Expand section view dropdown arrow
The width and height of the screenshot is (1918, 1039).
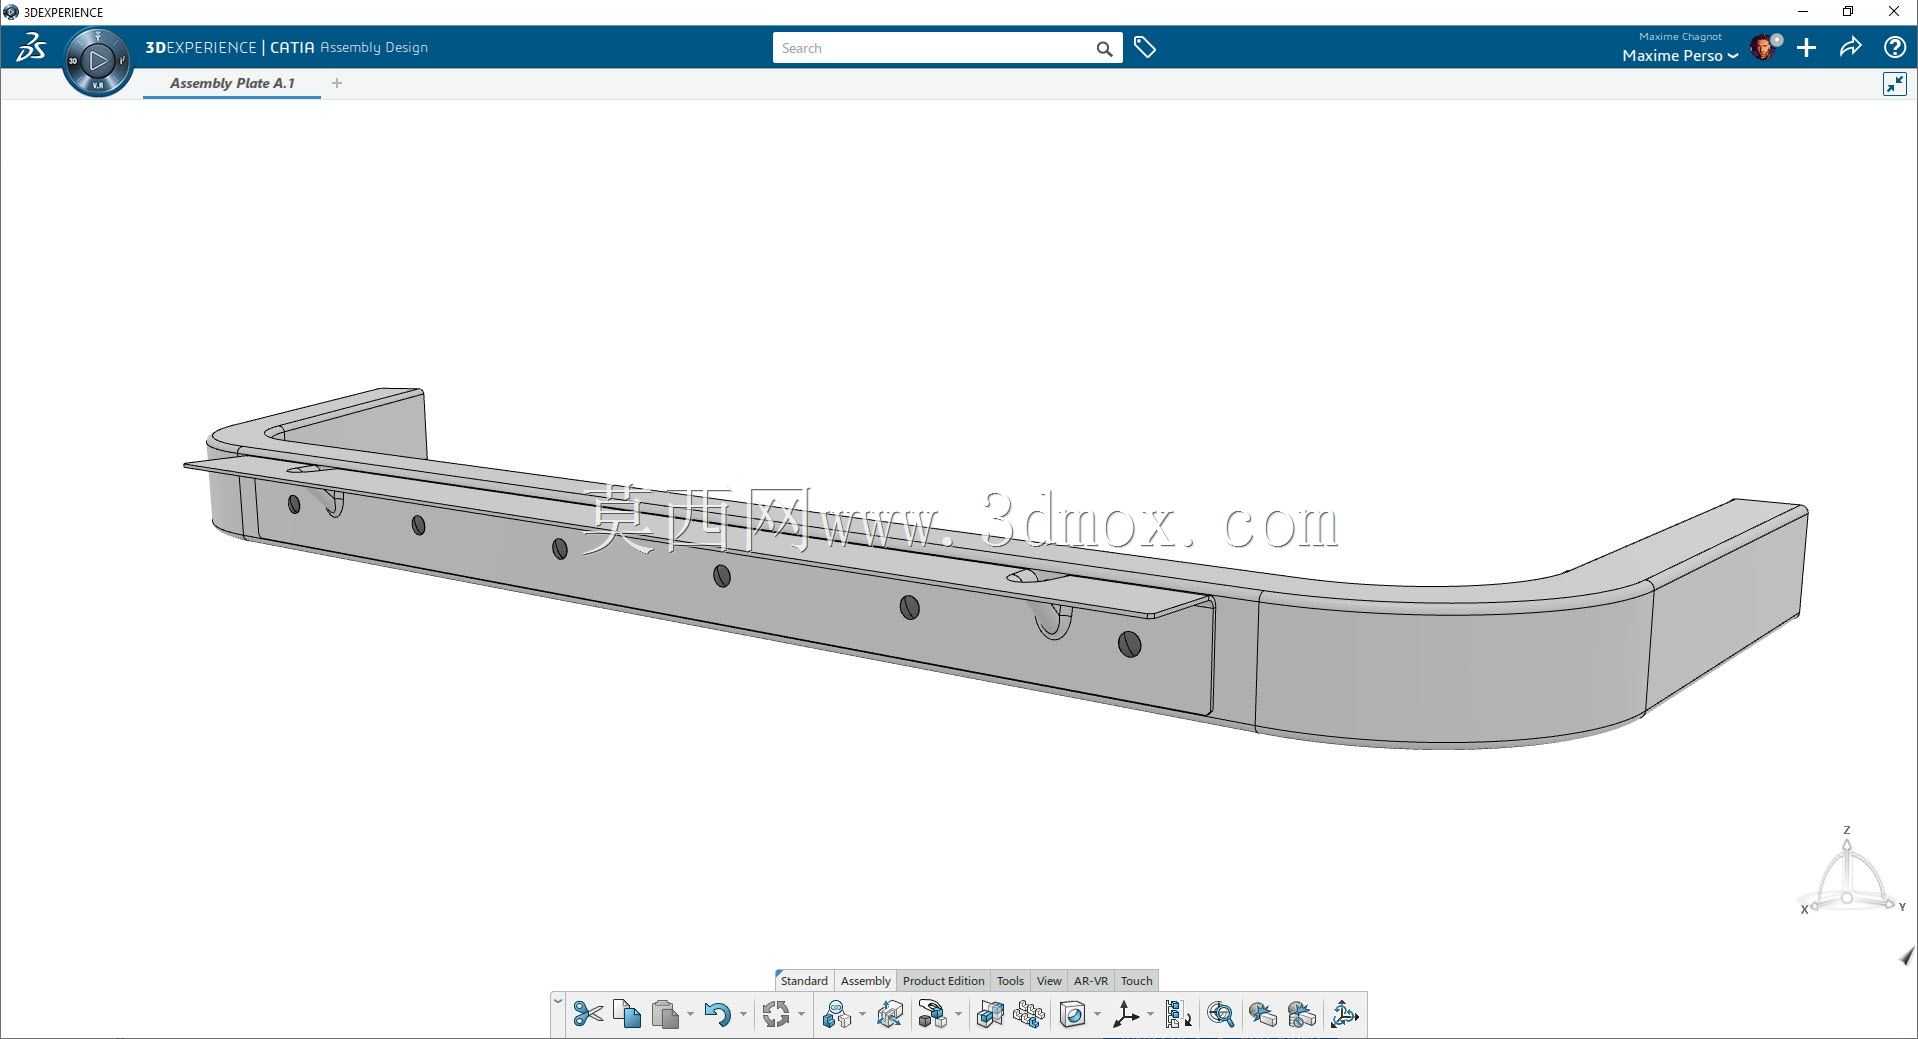1097,1015
